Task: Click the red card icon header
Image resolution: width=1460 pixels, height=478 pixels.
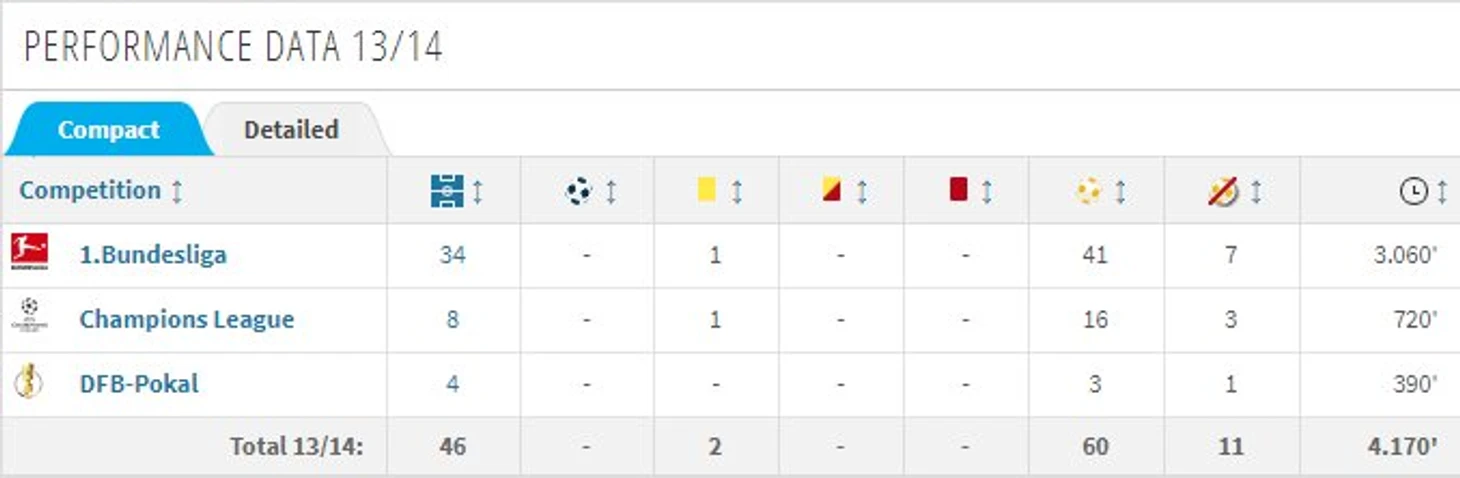Action: tap(958, 189)
